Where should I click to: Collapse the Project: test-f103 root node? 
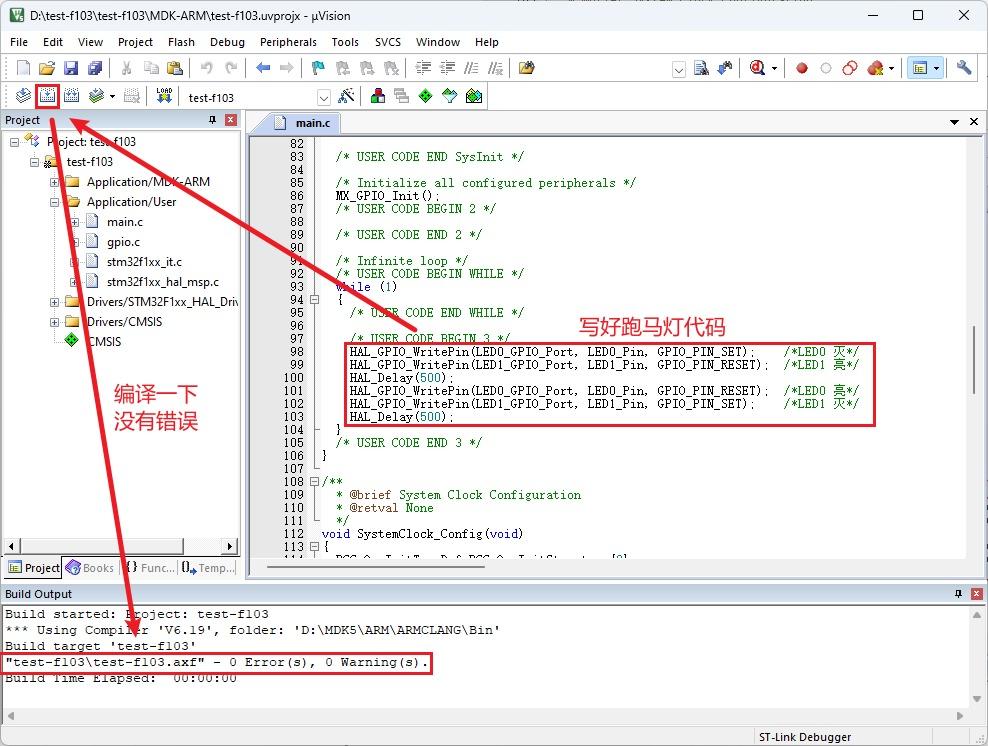[14, 142]
